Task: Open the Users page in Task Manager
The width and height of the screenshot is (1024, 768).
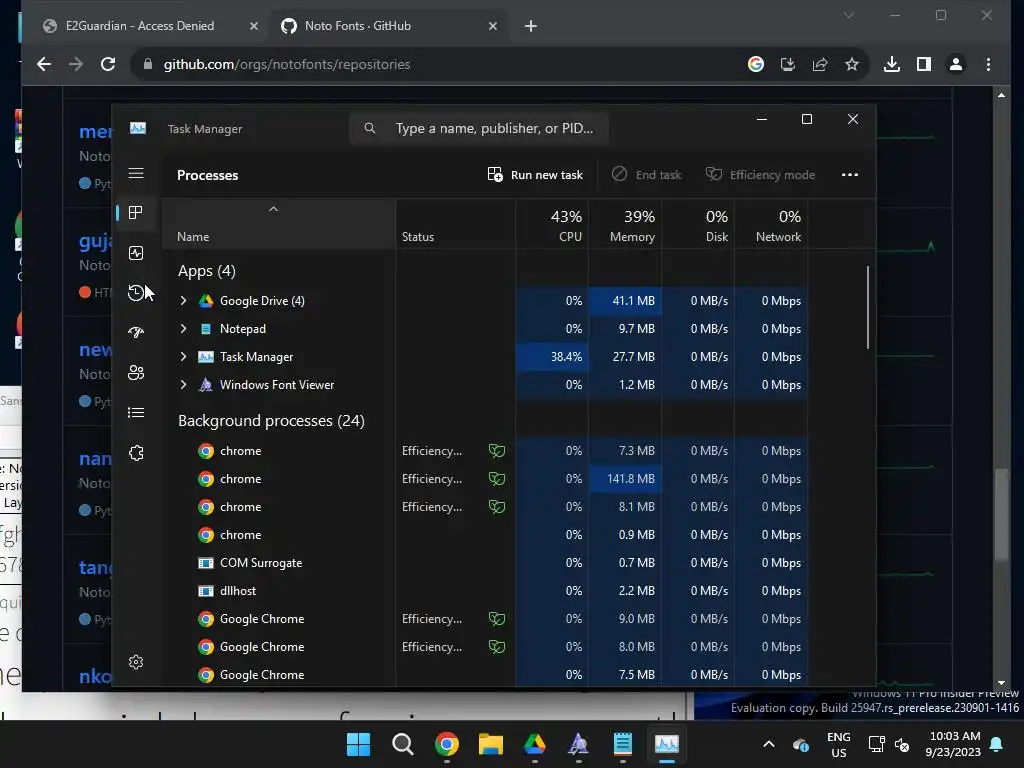Action: coord(136,372)
